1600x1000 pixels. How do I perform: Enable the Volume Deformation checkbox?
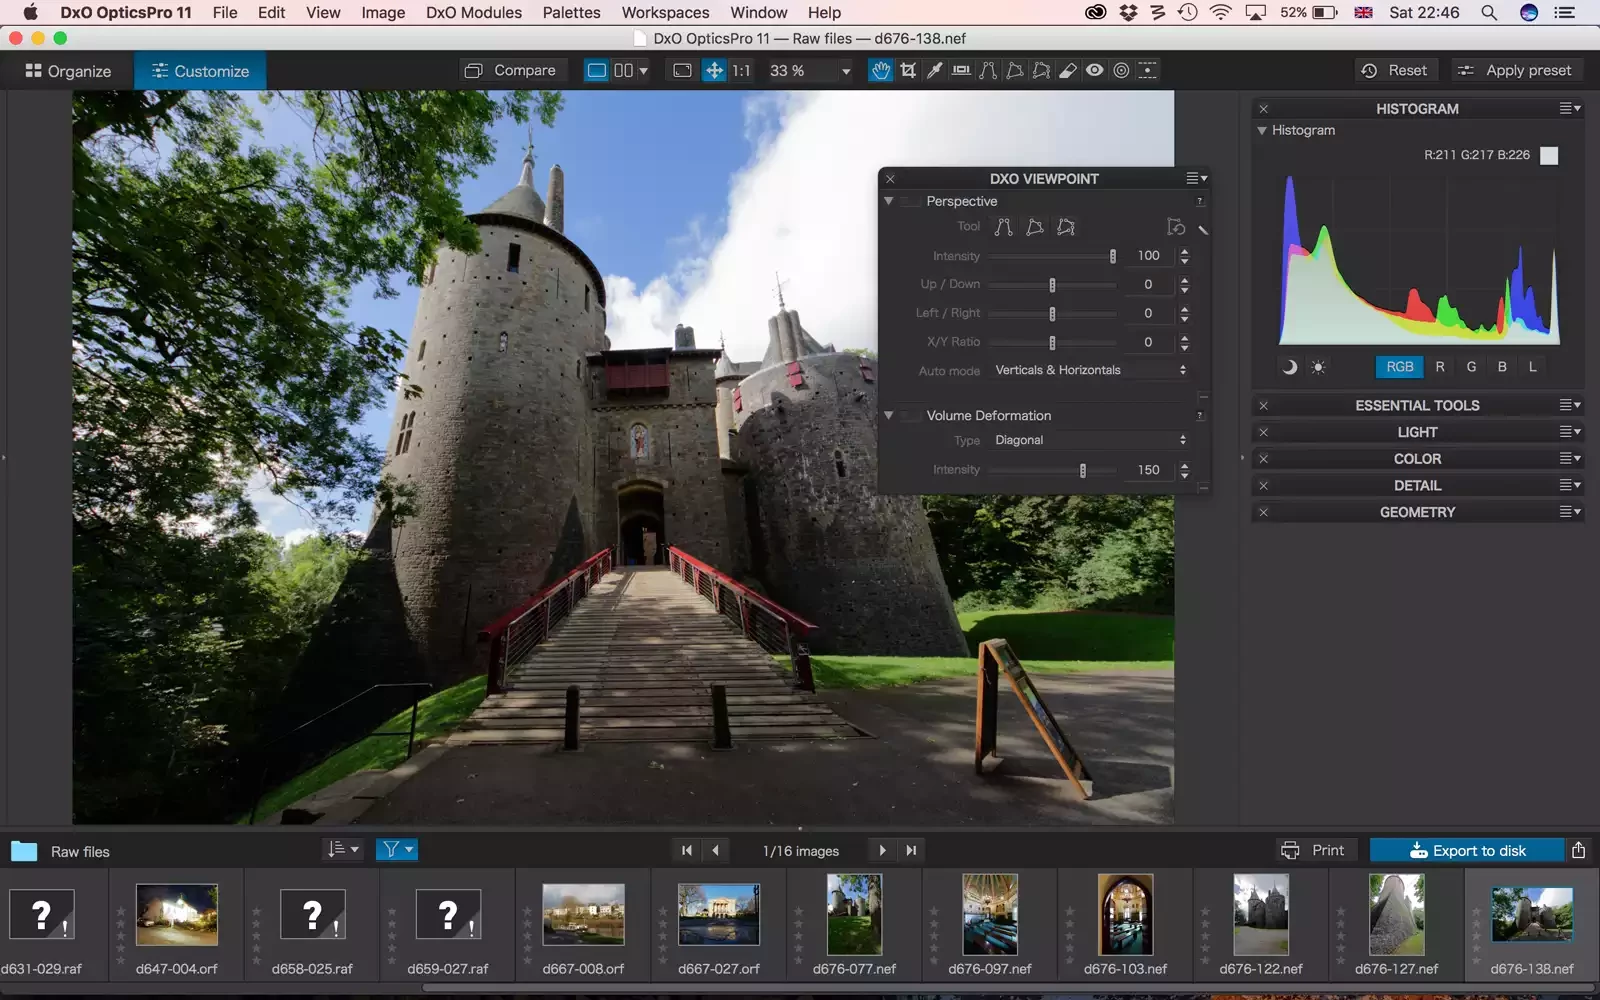click(x=910, y=416)
